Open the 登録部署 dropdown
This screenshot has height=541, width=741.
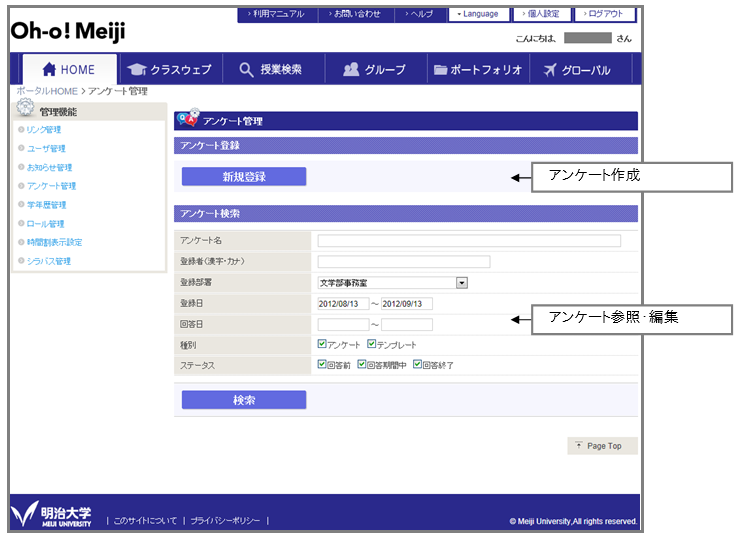pos(393,283)
